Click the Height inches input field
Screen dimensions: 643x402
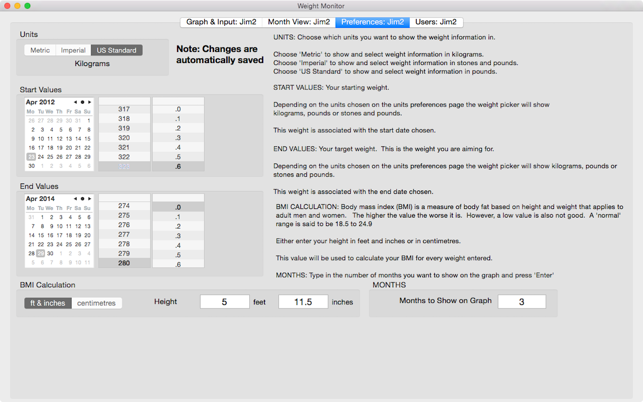(x=303, y=302)
